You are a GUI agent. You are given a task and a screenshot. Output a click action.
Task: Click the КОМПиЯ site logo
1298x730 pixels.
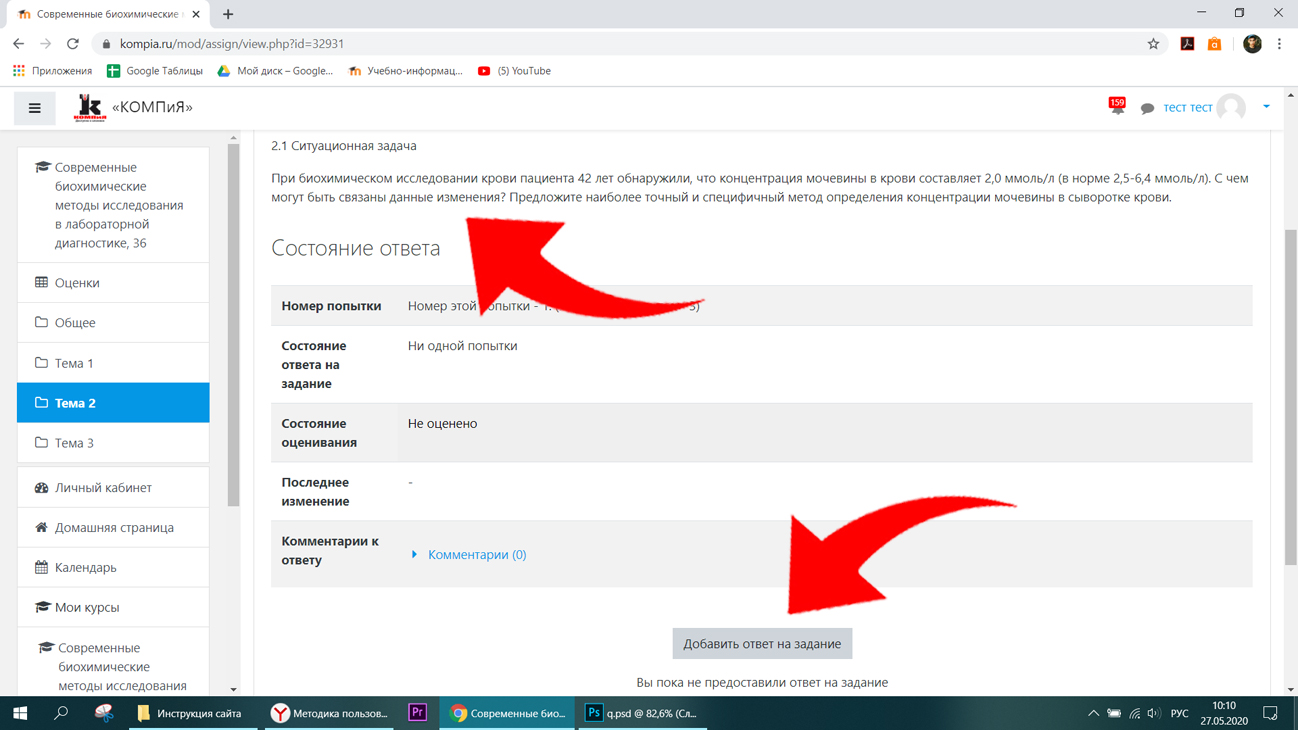coord(90,107)
